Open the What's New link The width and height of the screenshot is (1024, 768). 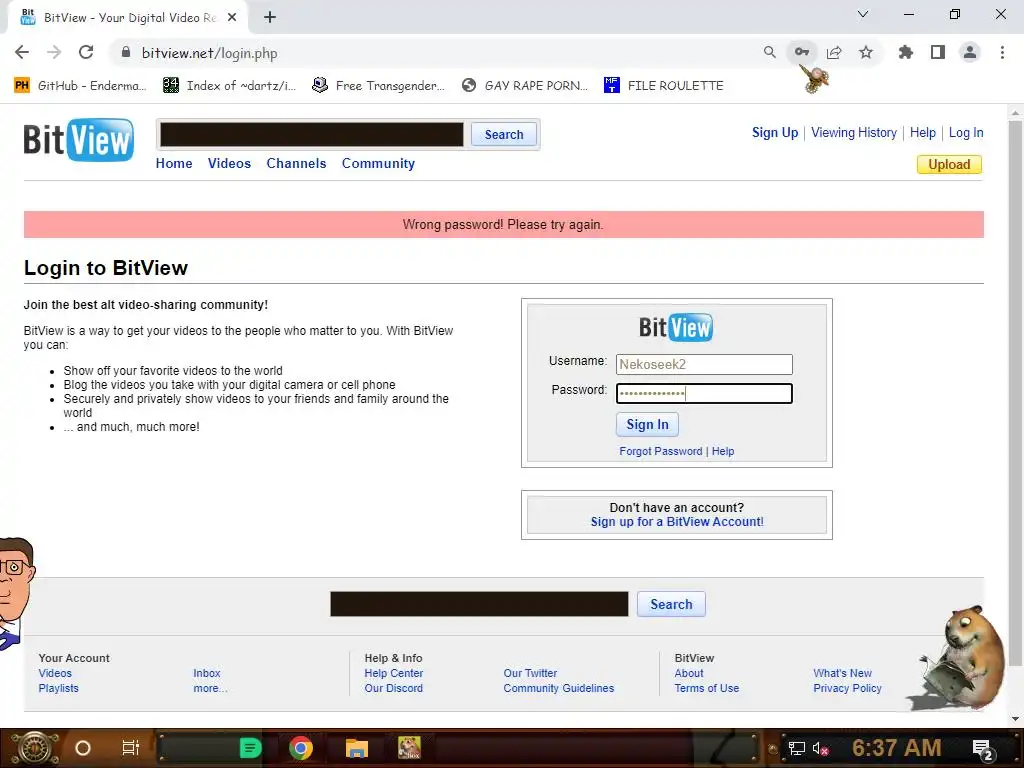[842, 673]
